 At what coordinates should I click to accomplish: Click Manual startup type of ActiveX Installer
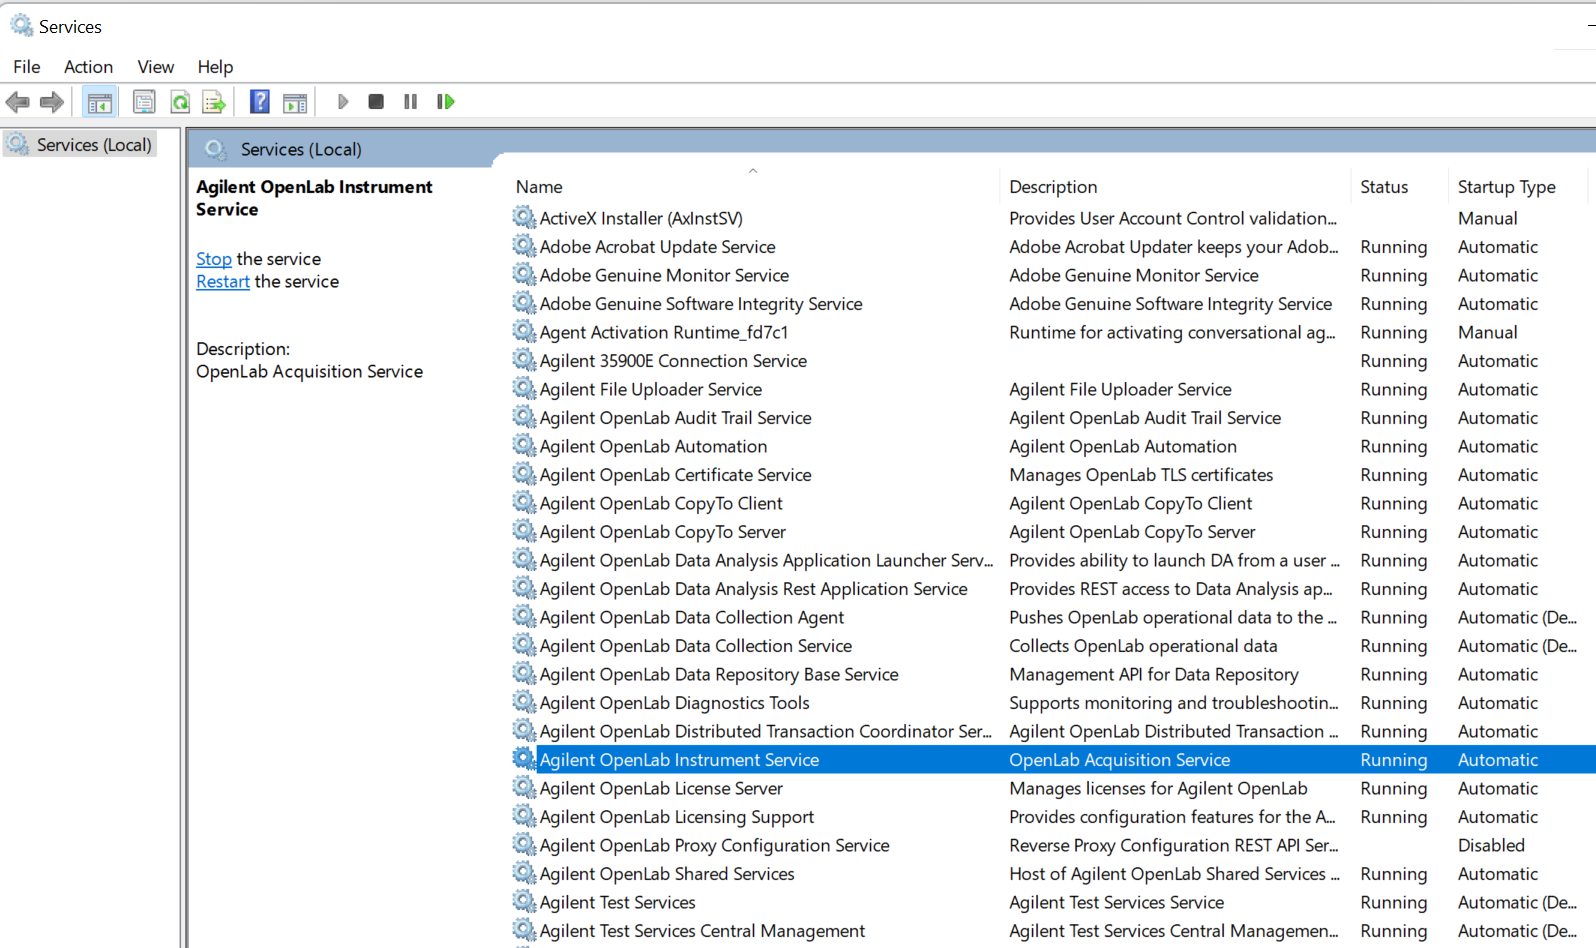click(1487, 218)
